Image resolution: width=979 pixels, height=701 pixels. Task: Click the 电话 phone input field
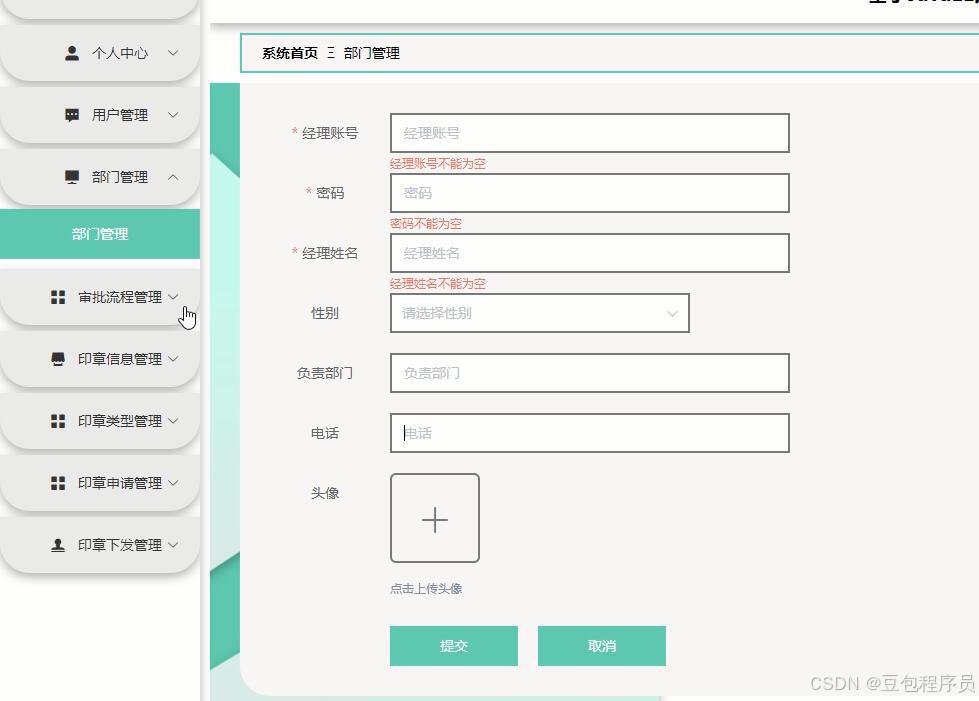[589, 433]
